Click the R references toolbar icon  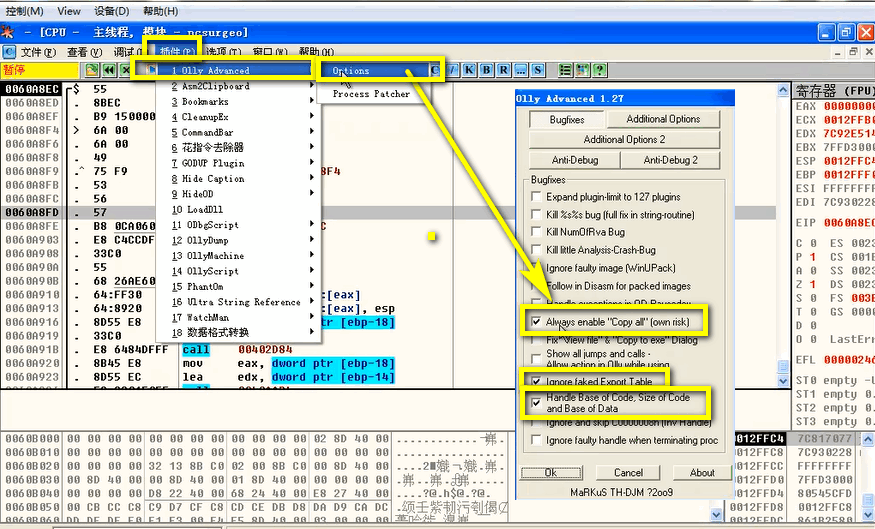(x=504, y=70)
